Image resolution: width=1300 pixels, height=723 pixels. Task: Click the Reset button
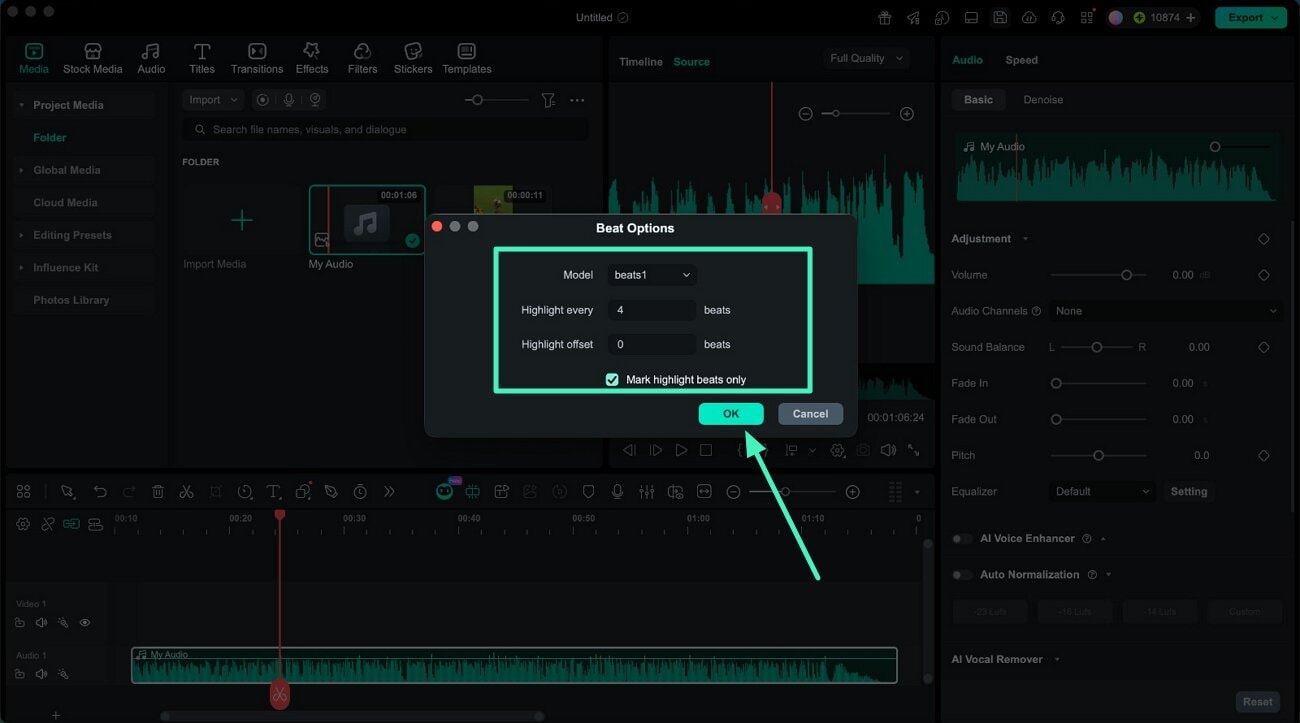tap(1257, 702)
